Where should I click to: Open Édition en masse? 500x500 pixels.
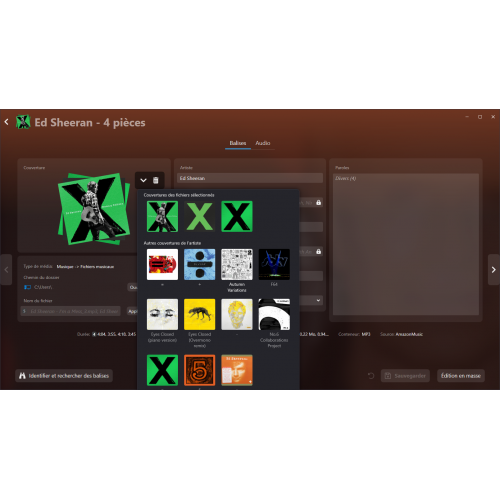pos(461,376)
